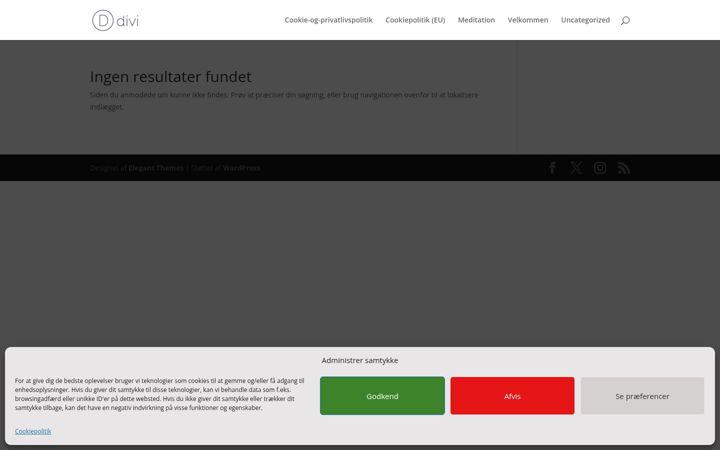Image resolution: width=720 pixels, height=450 pixels.
Task: Open the Uncategorized menu item
Action: [585, 20]
